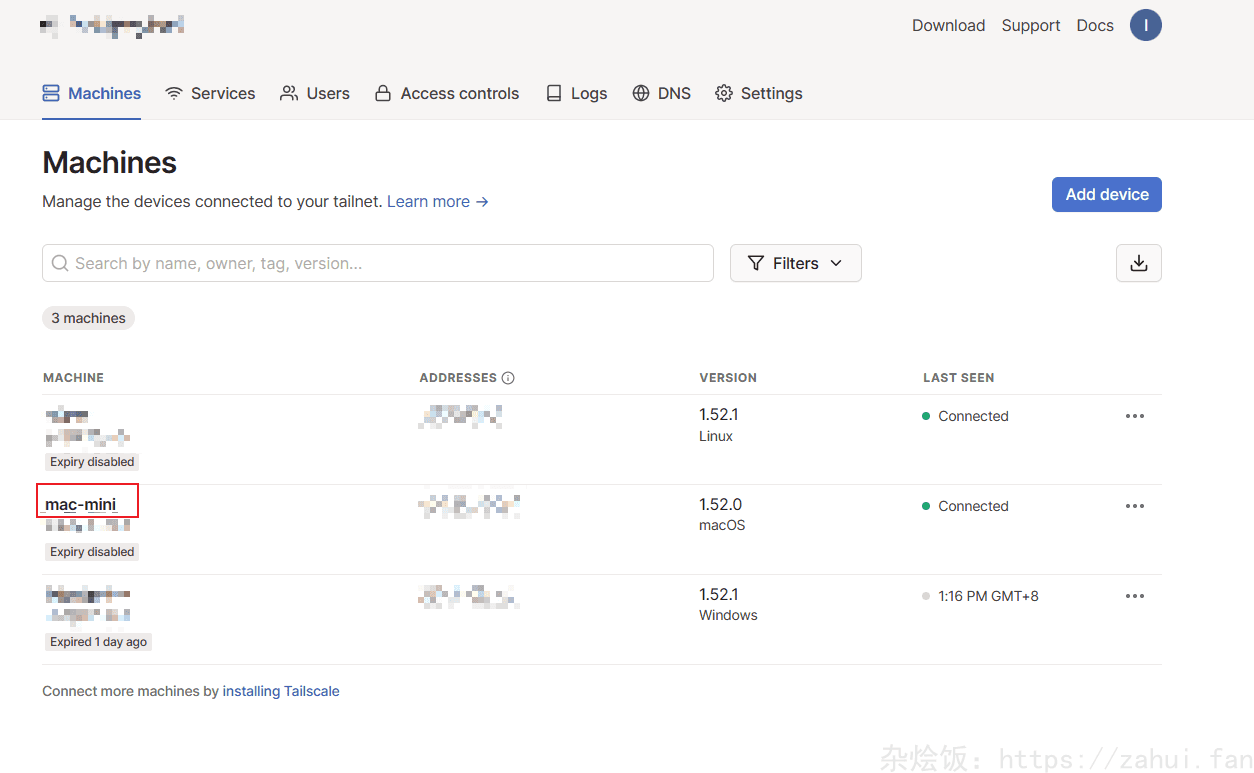Image resolution: width=1254 pixels, height=773 pixels.
Task: Open Docs in the top header
Action: pyautogui.click(x=1094, y=26)
